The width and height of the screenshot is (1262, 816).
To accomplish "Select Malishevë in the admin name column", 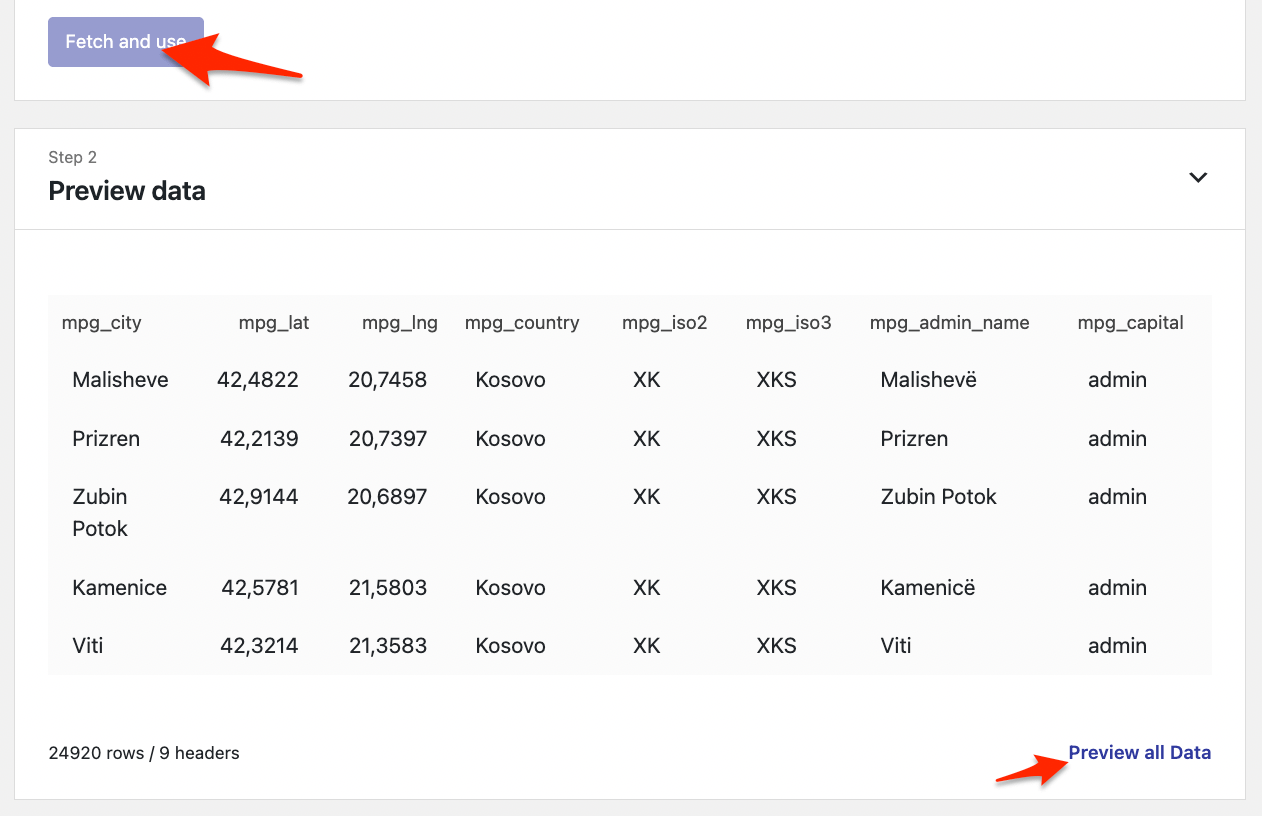I will tap(928, 380).
